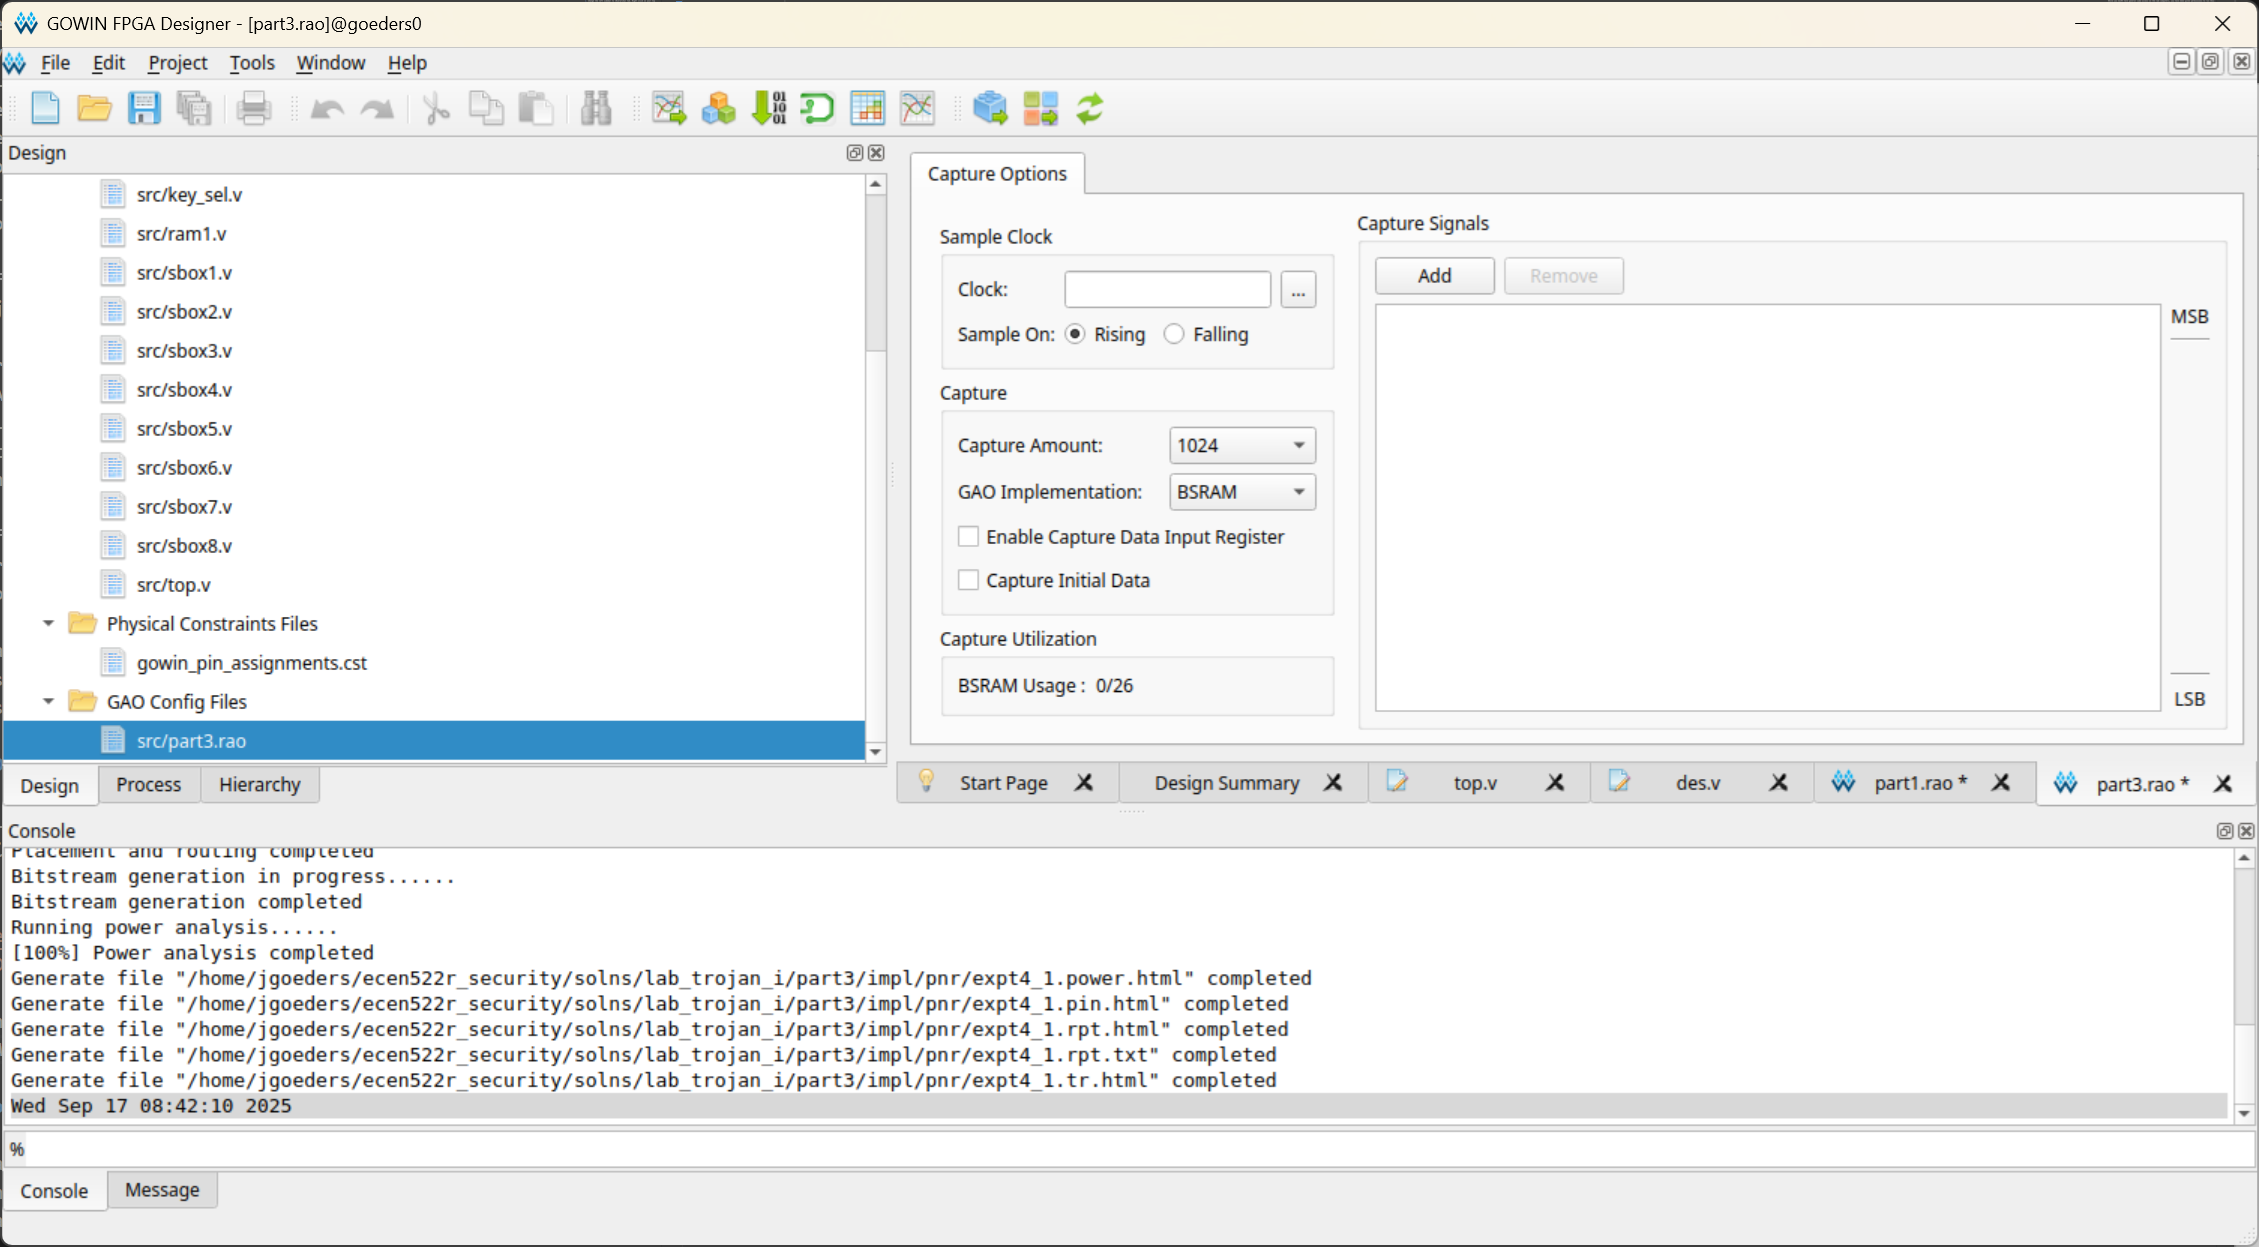Save the current file via floppy icon
2259x1247 pixels.
(x=144, y=108)
